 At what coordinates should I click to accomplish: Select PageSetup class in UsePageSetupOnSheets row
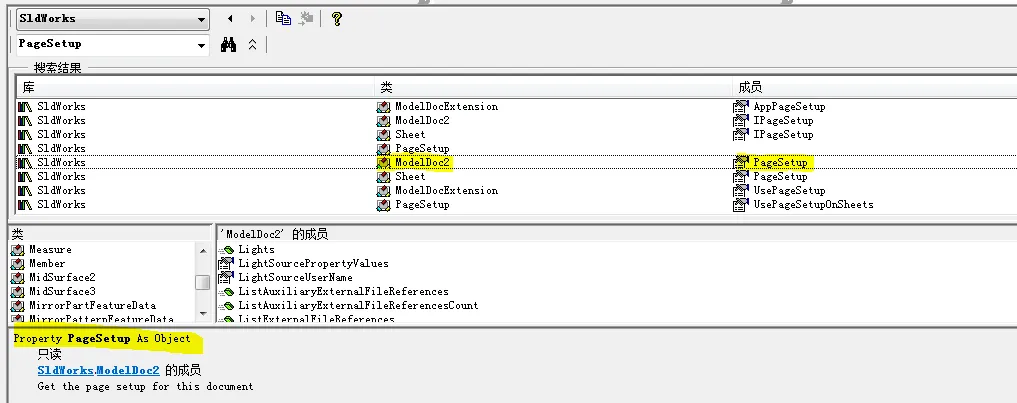422,204
